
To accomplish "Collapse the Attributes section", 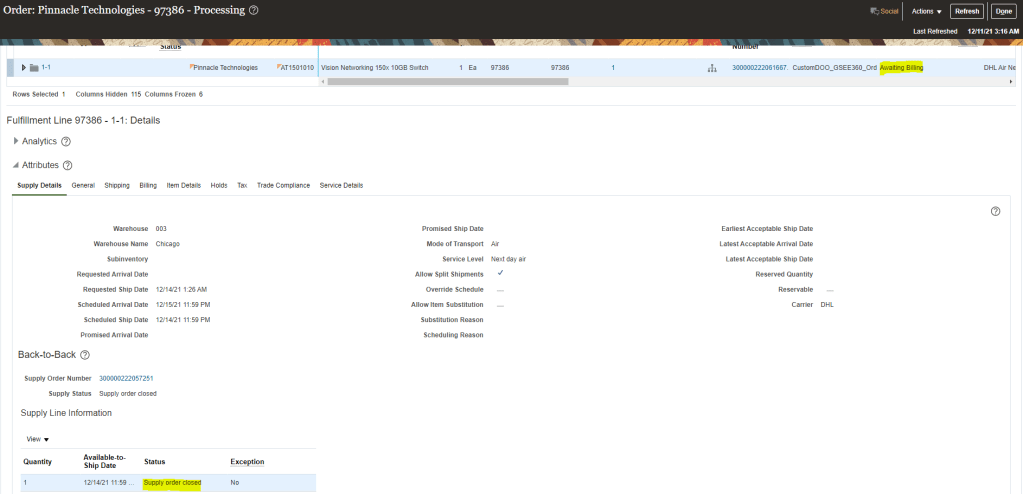I will (x=16, y=165).
